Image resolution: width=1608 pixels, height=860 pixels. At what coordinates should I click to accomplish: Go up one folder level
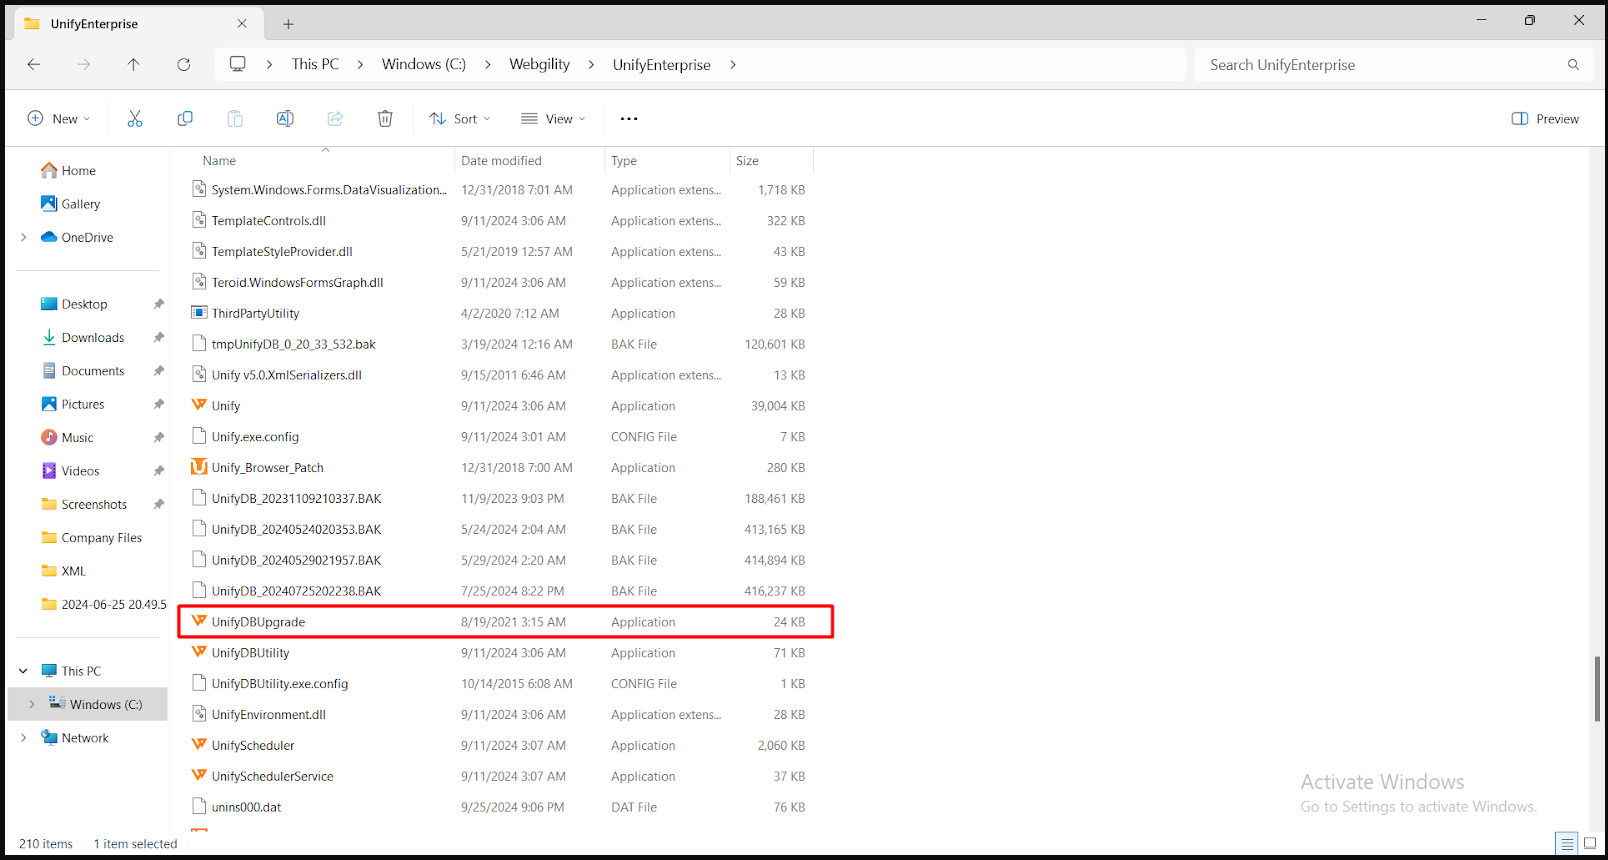tap(133, 65)
